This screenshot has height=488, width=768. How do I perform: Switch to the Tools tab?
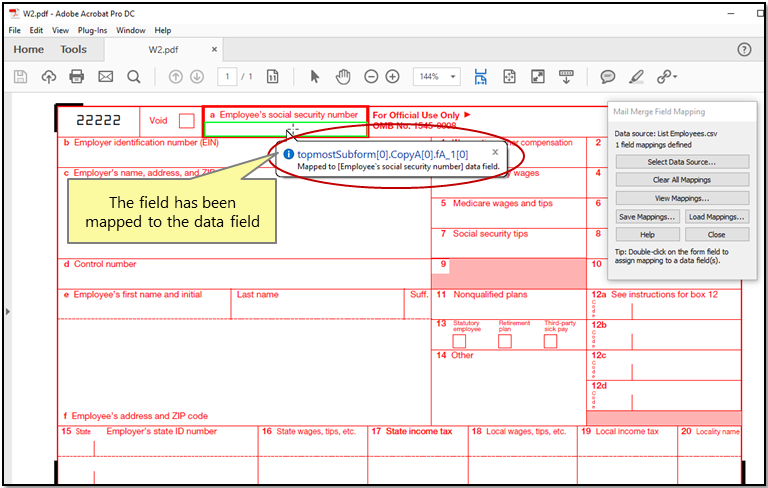click(73, 49)
